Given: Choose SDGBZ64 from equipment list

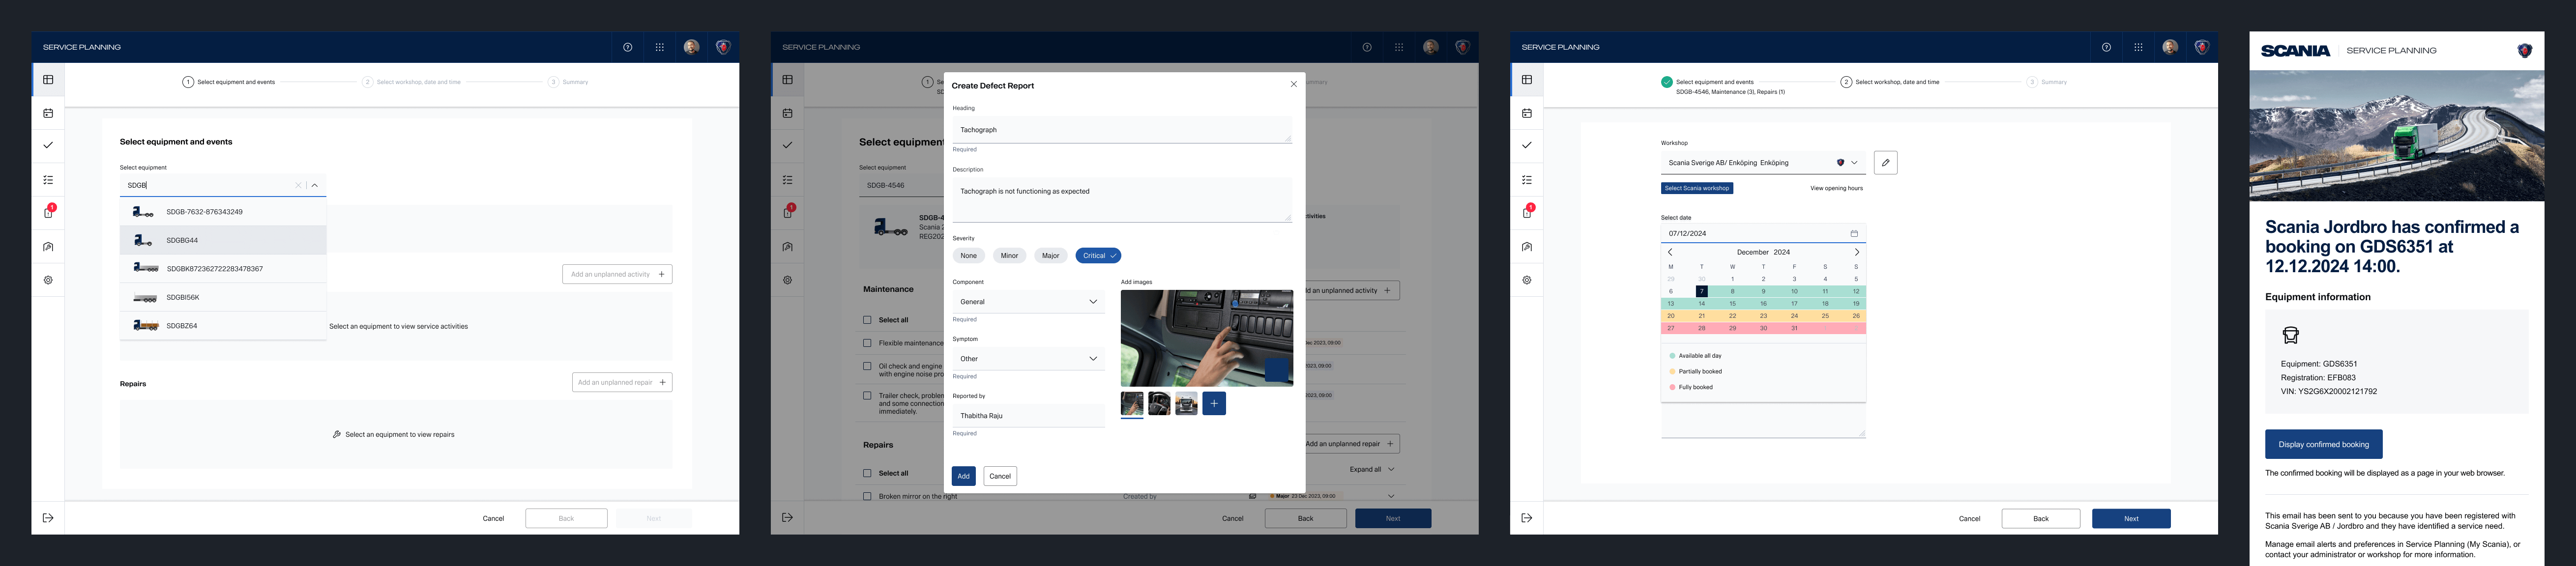Looking at the screenshot, I should 223,326.
